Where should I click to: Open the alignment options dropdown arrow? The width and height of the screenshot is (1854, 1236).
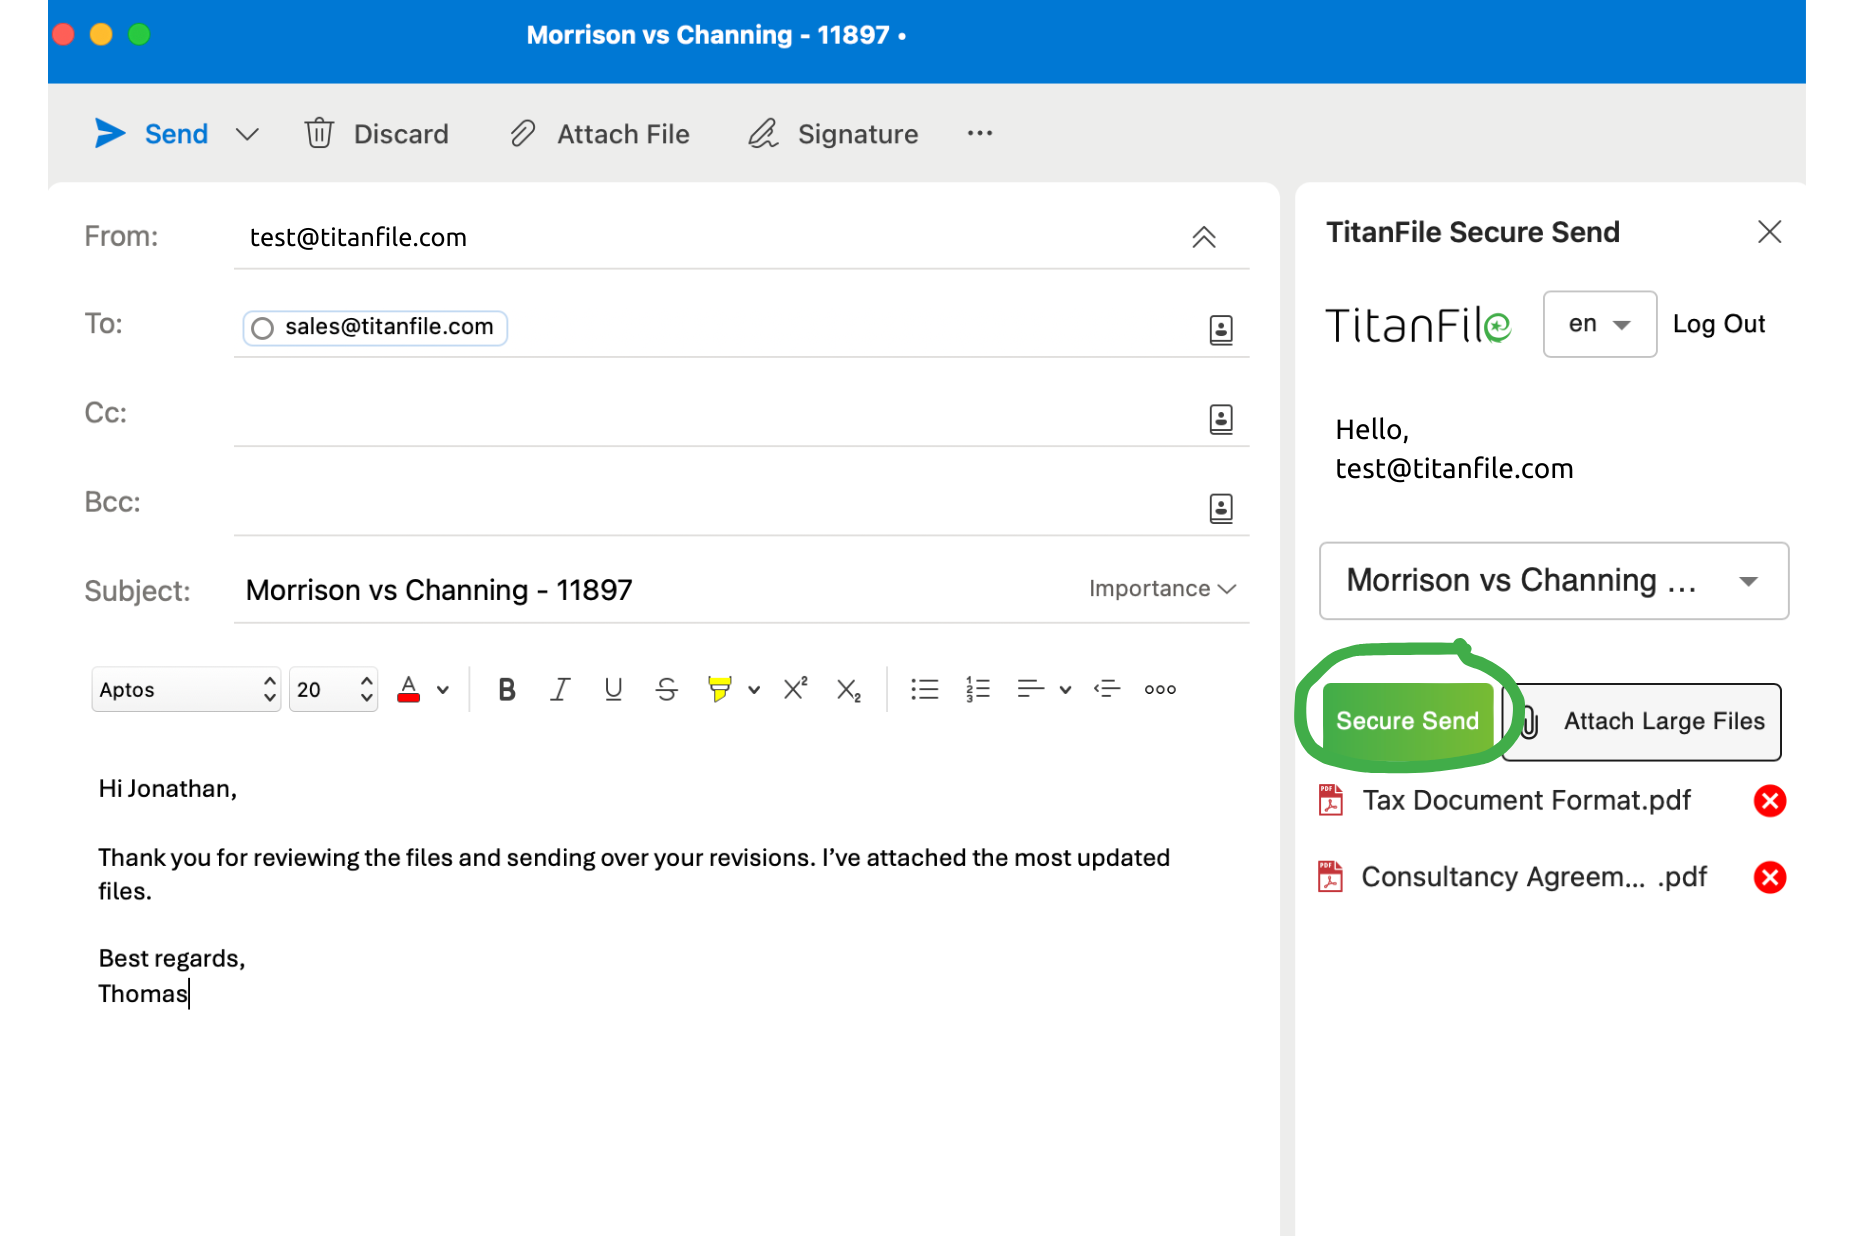click(1066, 690)
